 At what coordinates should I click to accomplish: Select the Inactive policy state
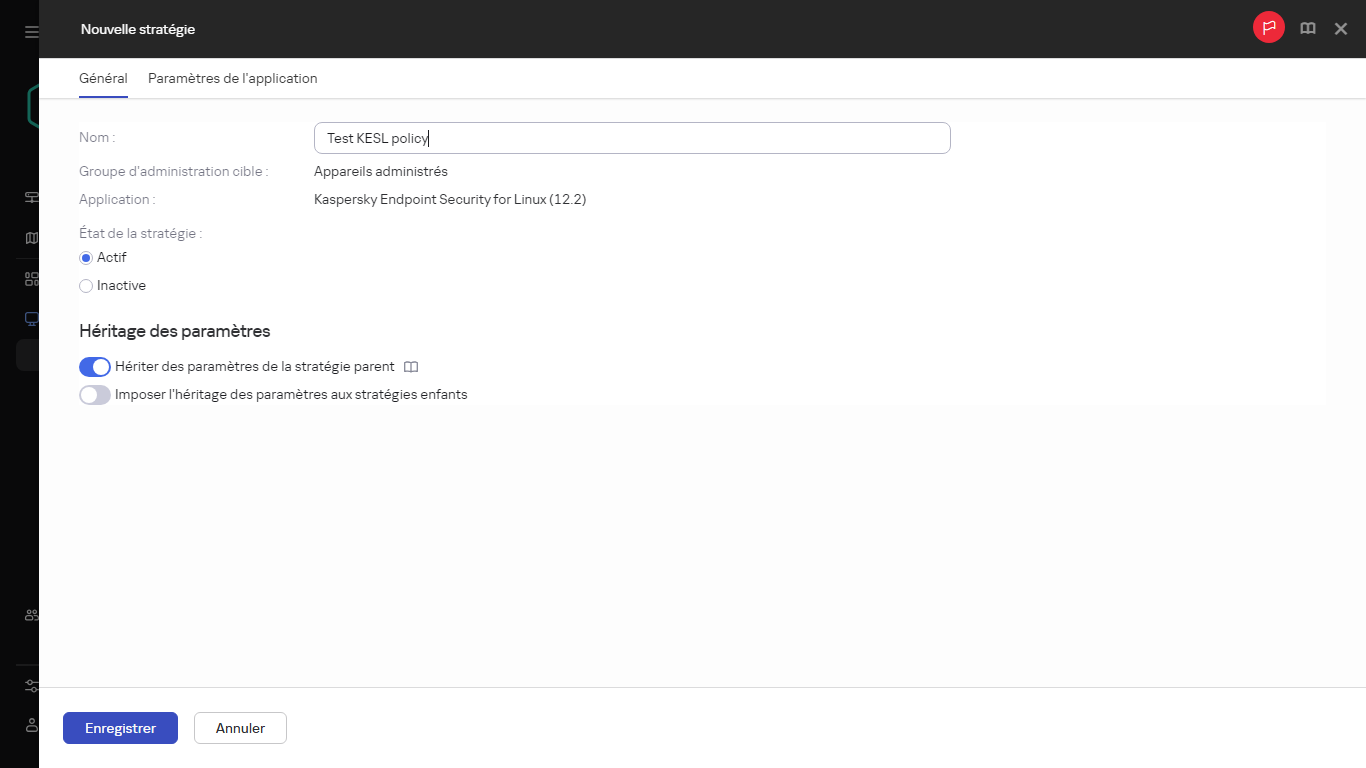click(x=86, y=286)
